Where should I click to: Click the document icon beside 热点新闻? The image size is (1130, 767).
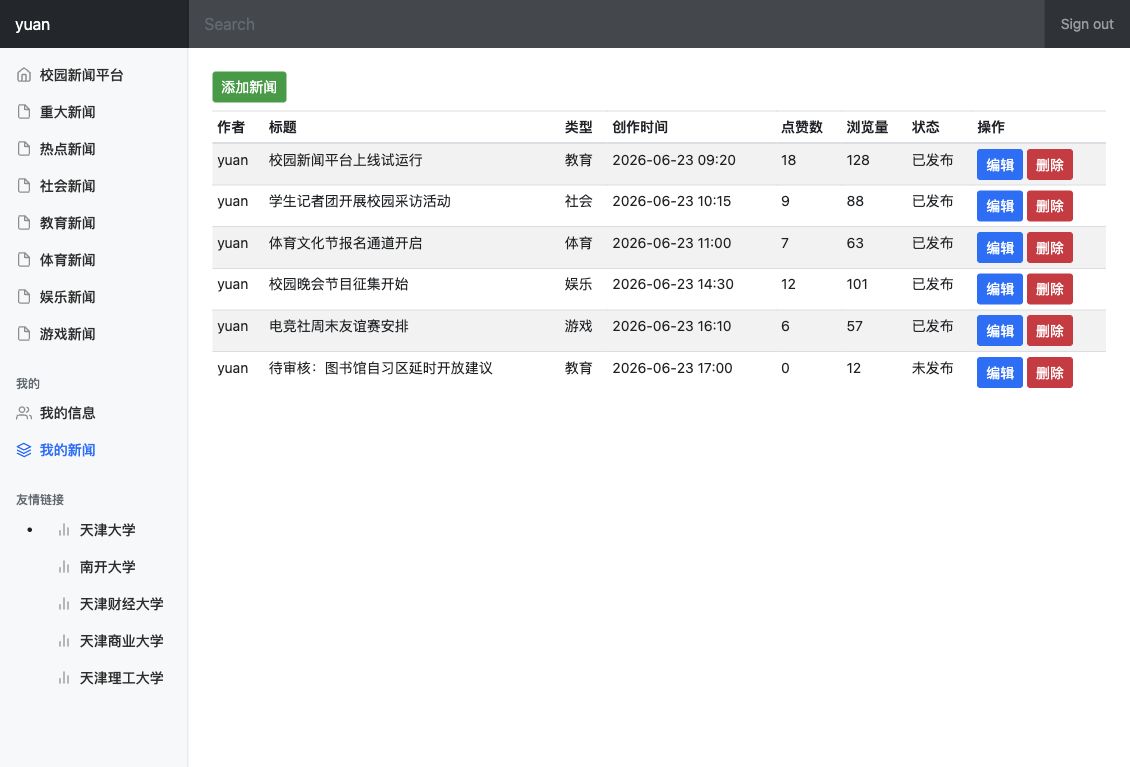tap(24, 148)
